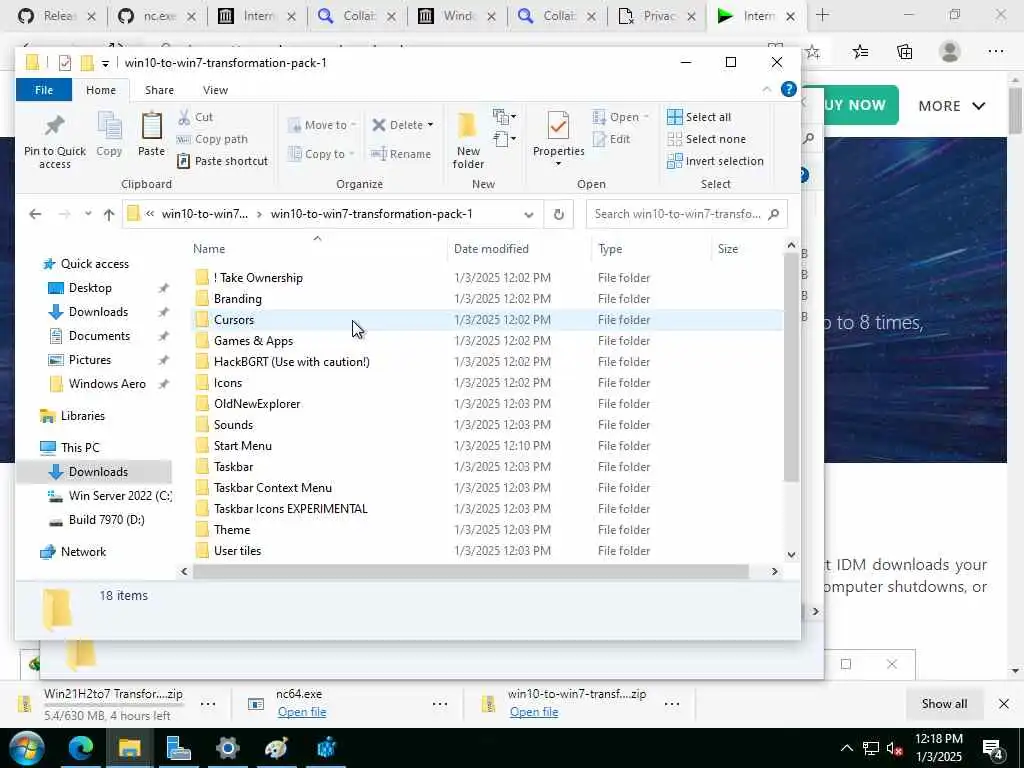The width and height of the screenshot is (1024, 768).
Task: Go up one folder level arrow
Action: pyautogui.click(x=109, y=214)
